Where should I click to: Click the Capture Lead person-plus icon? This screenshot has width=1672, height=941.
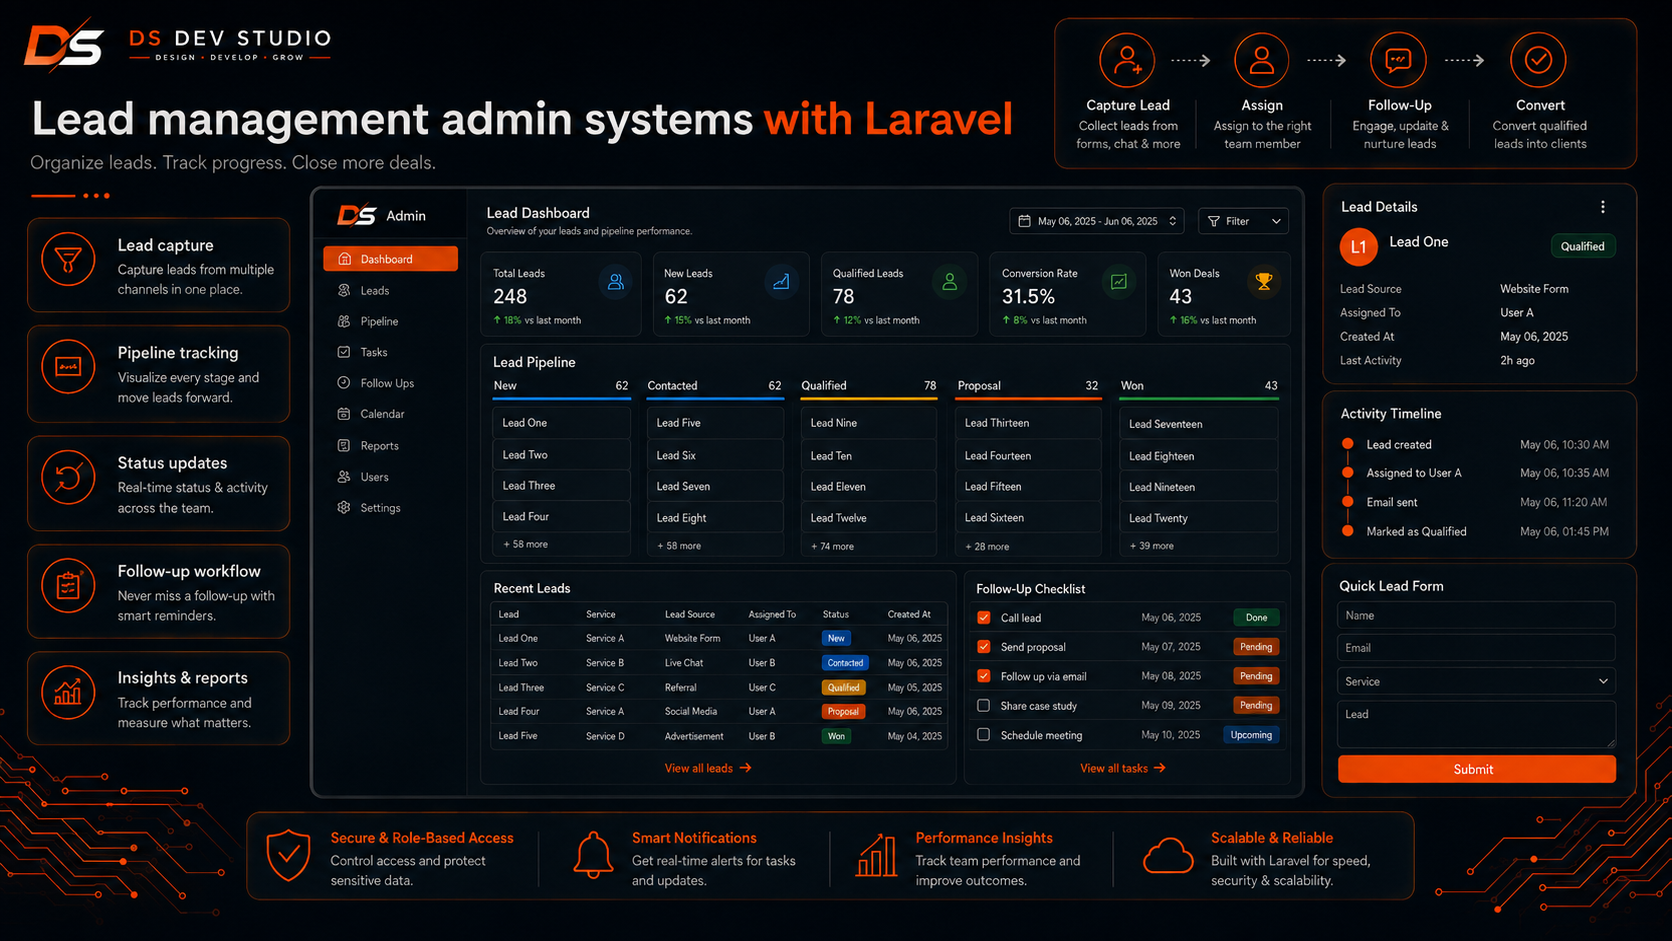point(1127,60)
